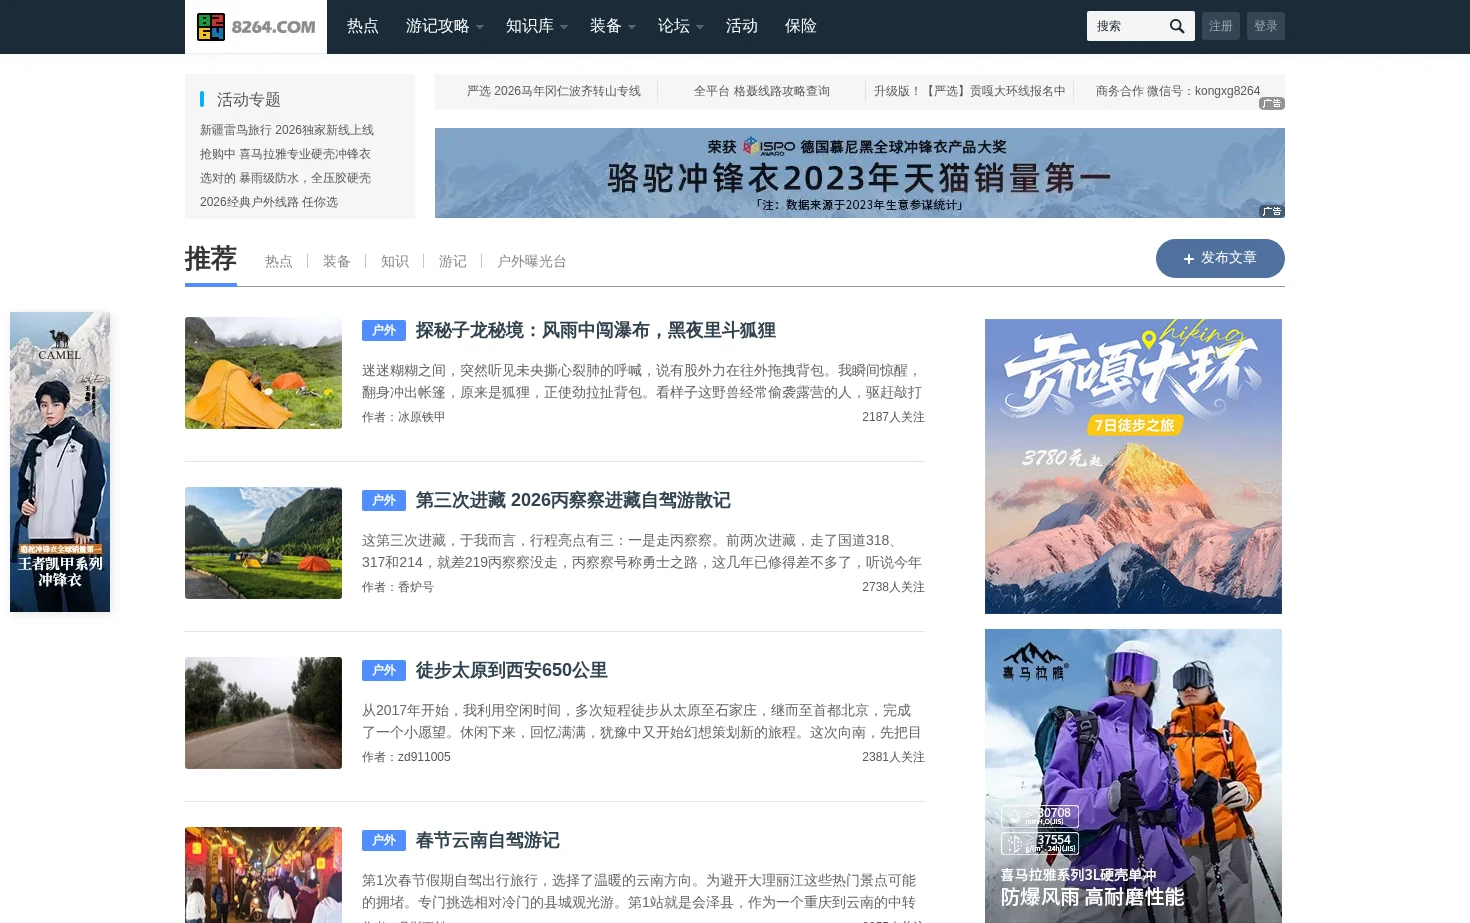This screenshot has height=923, width=1470.
Task: Click the road thumbnail of 徒步太原到西安
Action: coord(263,713)
